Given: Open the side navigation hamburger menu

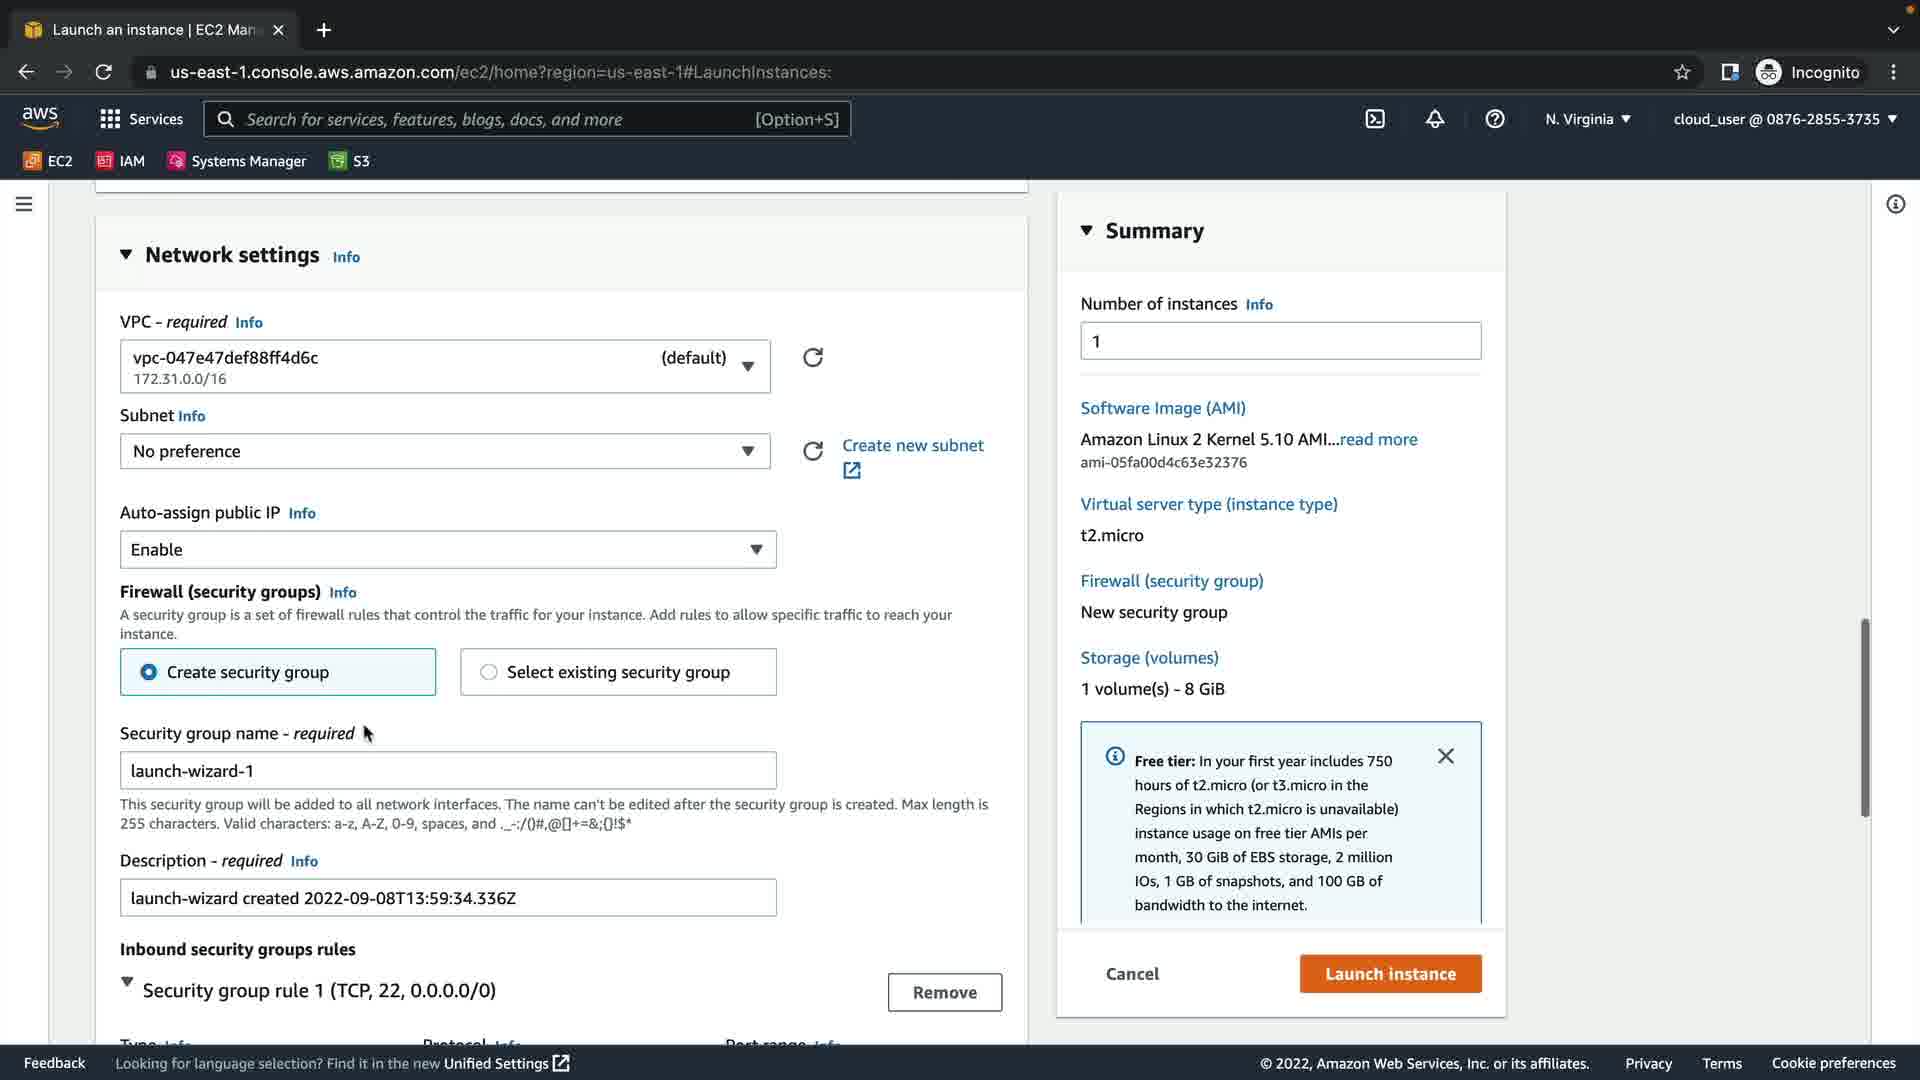Looking at the screenshot, I should tap(24, 204).
